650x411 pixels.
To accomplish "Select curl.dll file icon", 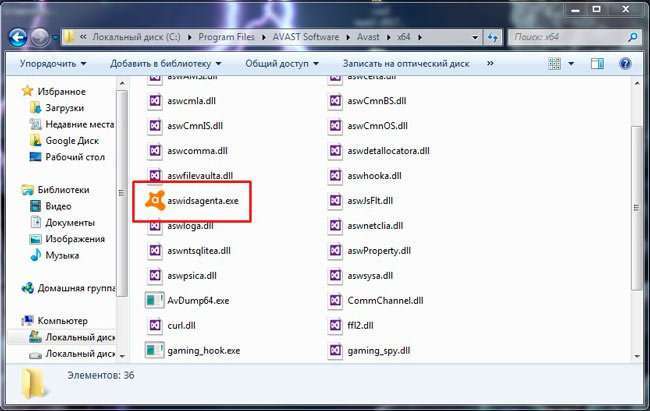I will click(155, 326).
